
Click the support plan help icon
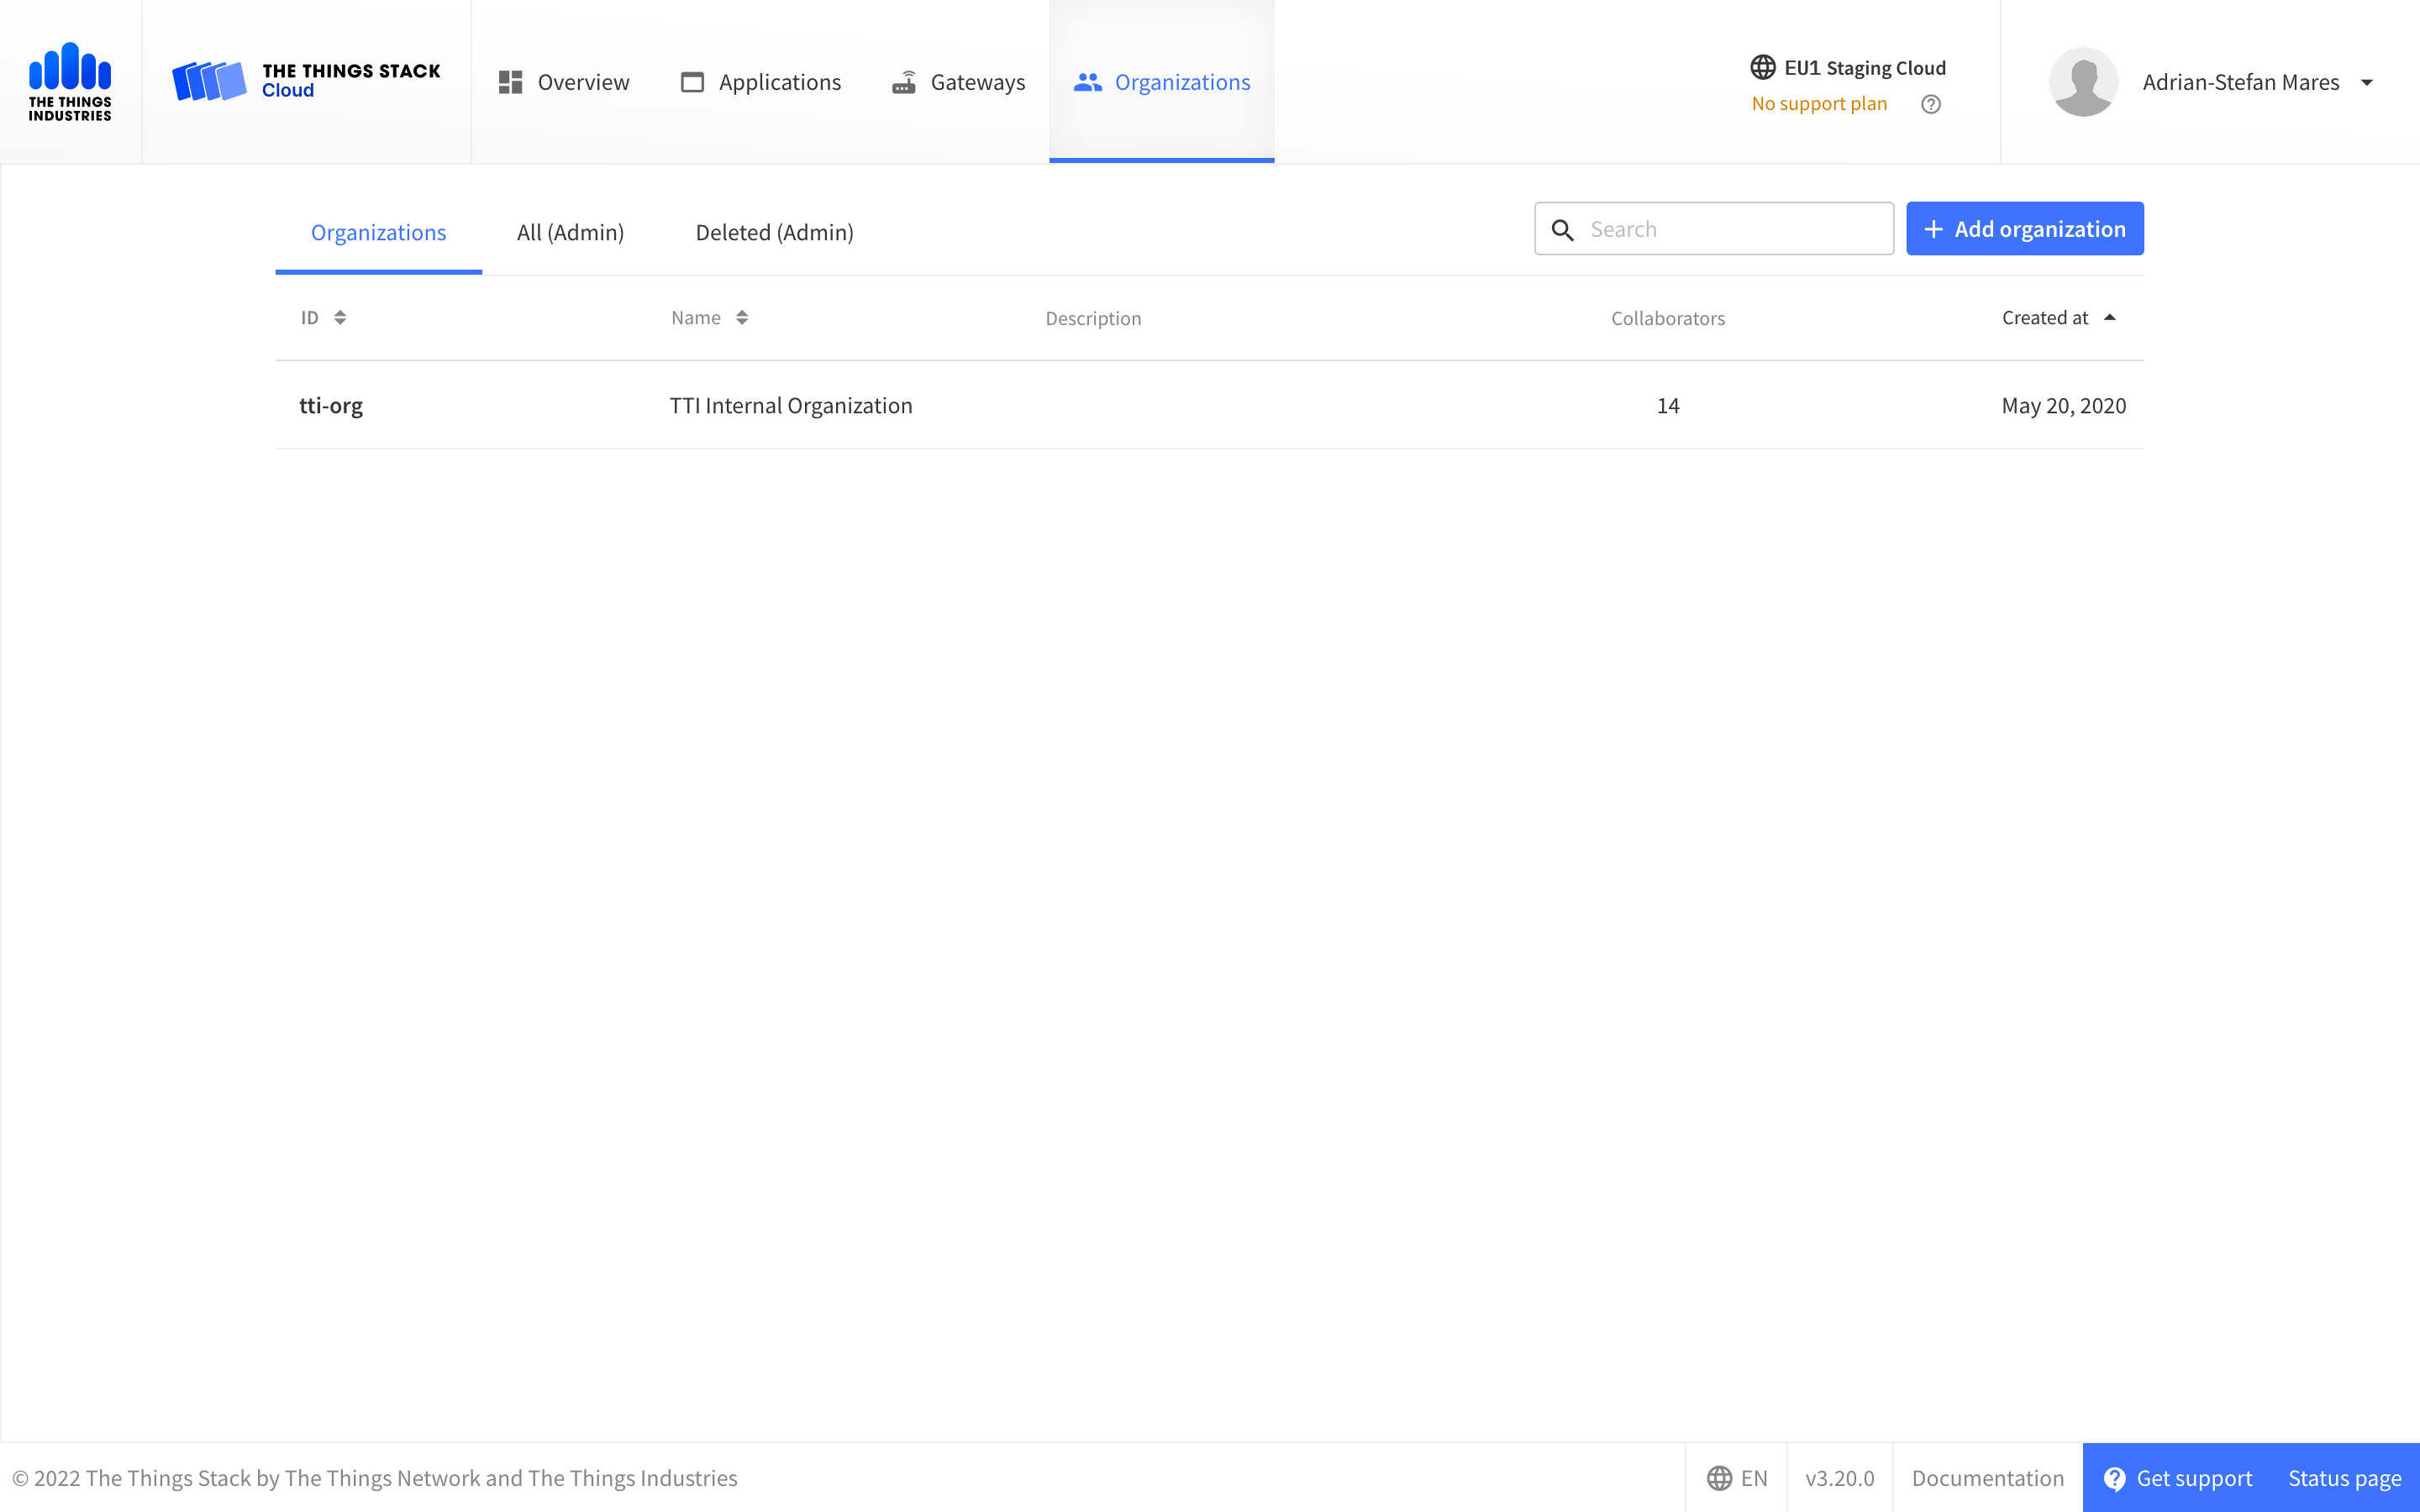pos(1931,104)
